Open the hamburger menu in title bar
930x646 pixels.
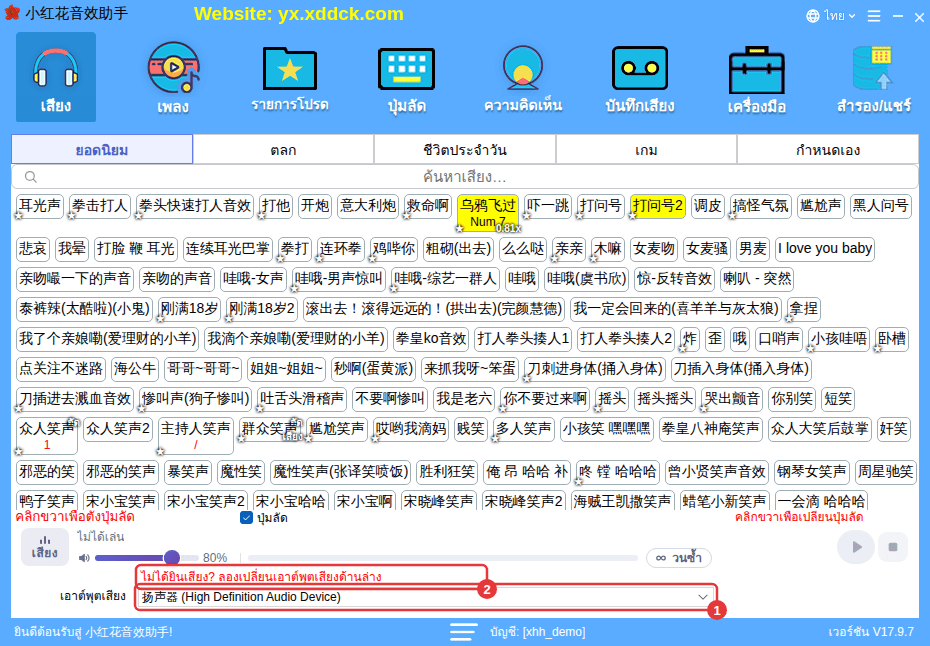[874, 16]
